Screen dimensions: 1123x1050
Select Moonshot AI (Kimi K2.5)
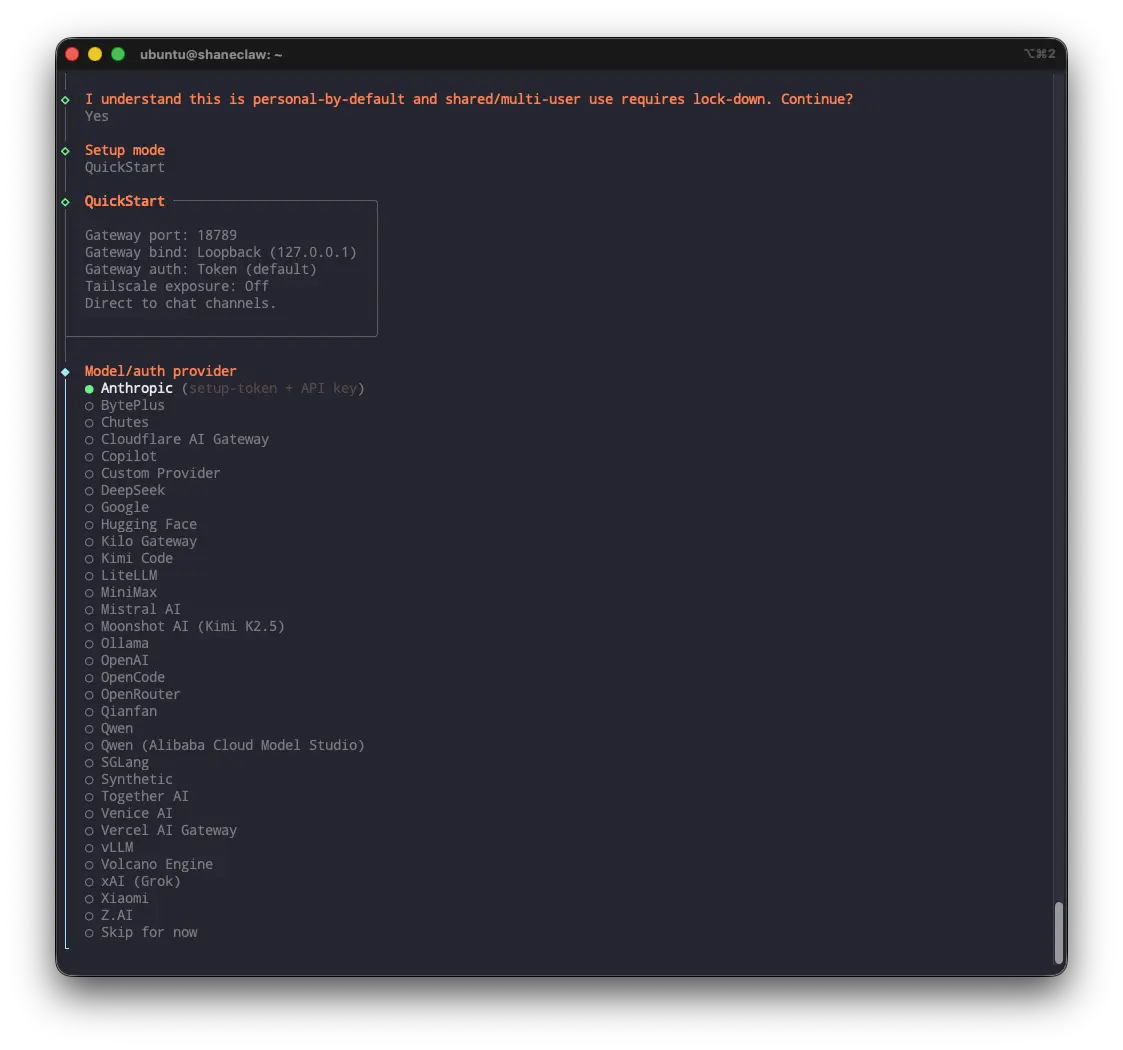click(x=185, y=627)
